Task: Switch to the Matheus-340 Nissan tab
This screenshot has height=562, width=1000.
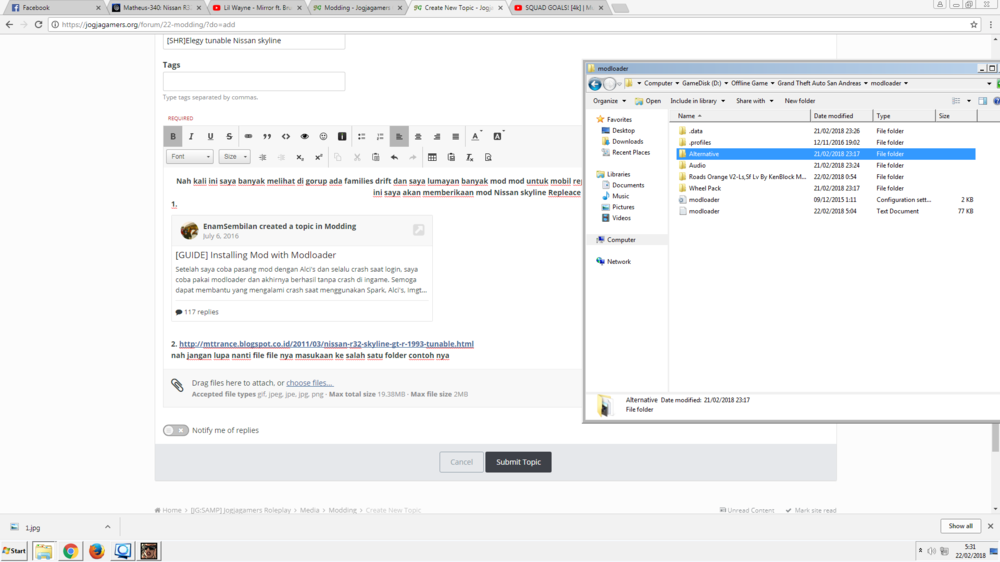Action: 157,8
